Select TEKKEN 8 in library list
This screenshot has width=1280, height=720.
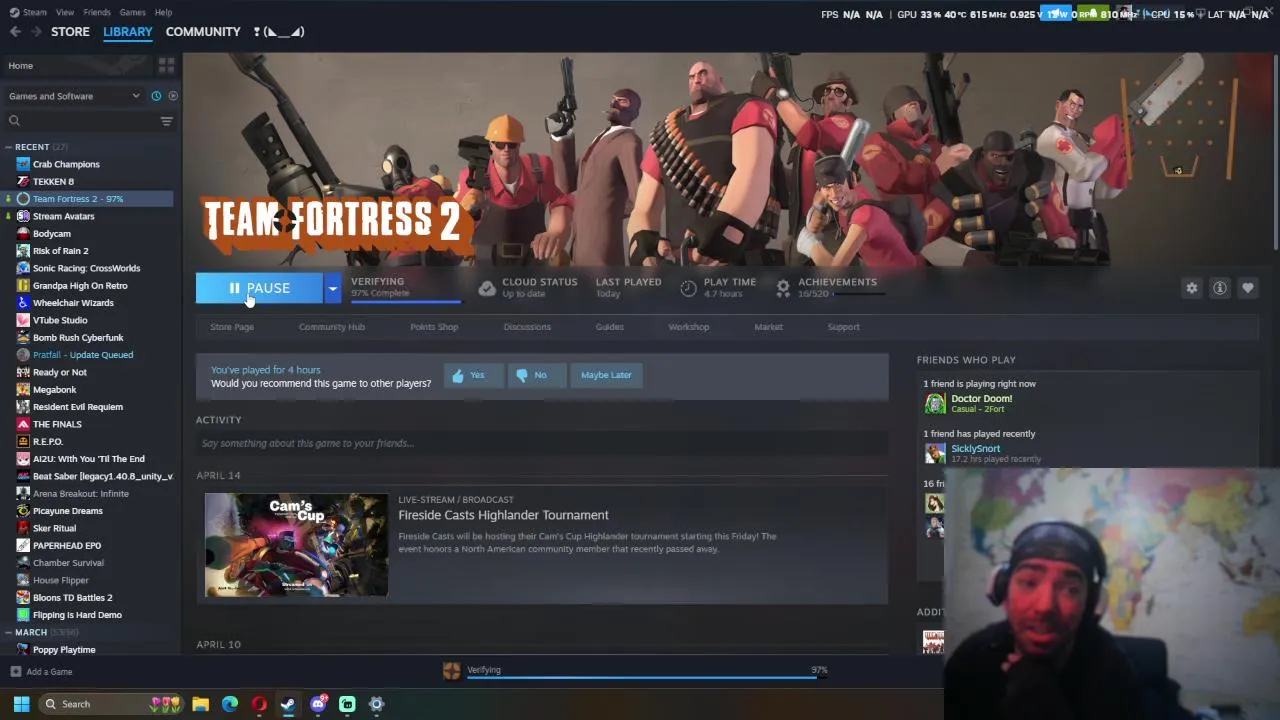click(53, 181)
